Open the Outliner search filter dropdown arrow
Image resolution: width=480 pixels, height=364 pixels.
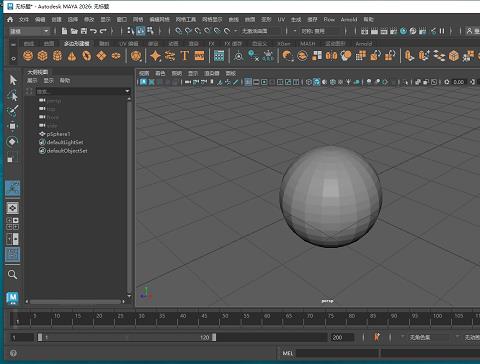[x=127, y=91]
